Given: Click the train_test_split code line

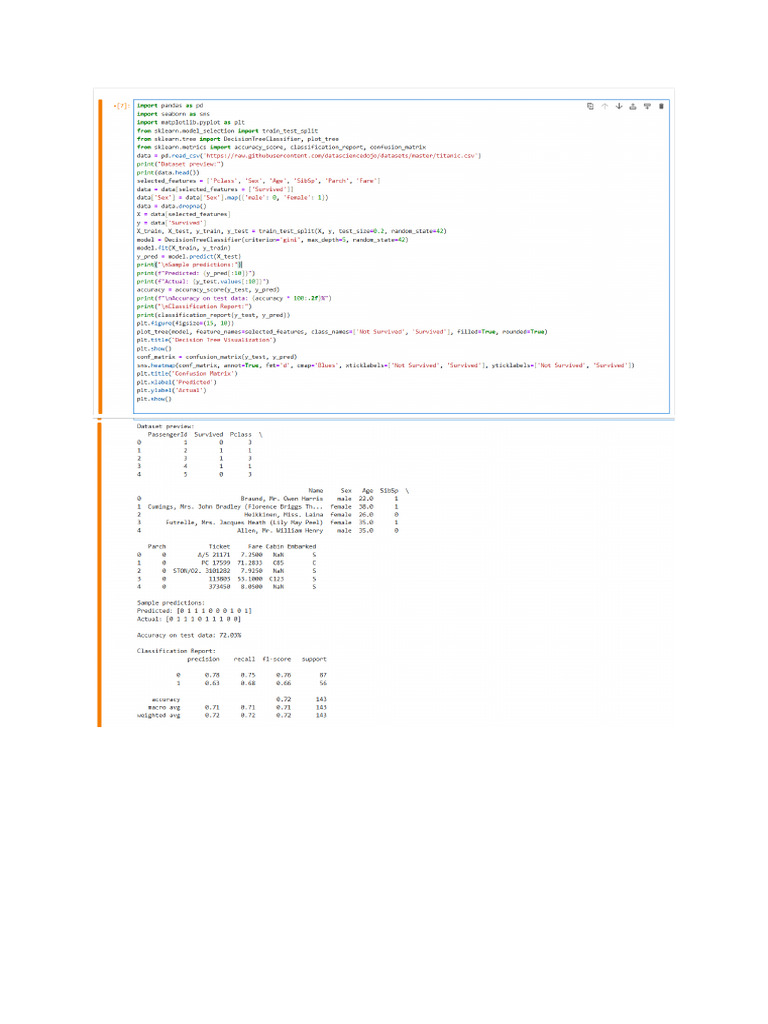Looking at the screenshot, I should click(291, 231).
